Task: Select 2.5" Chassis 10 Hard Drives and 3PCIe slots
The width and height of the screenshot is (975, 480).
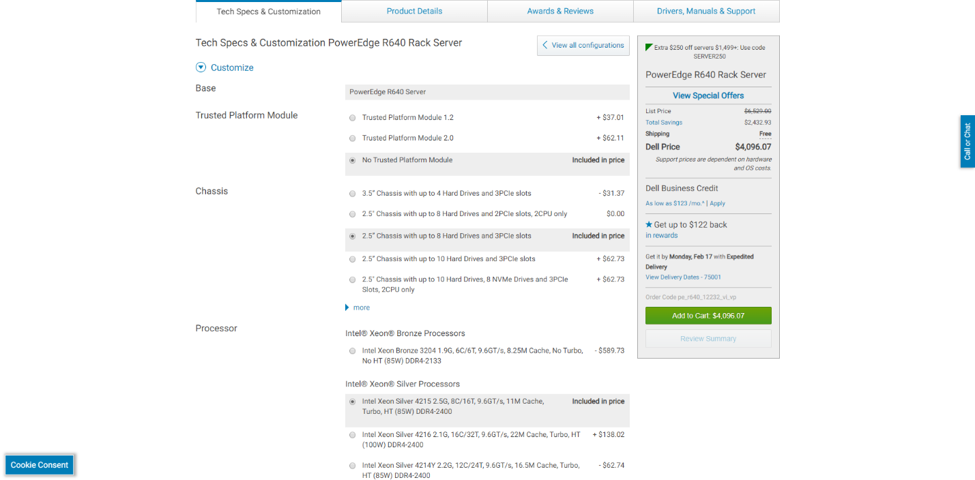Action: pyautogui.click(x=353, y=259)
